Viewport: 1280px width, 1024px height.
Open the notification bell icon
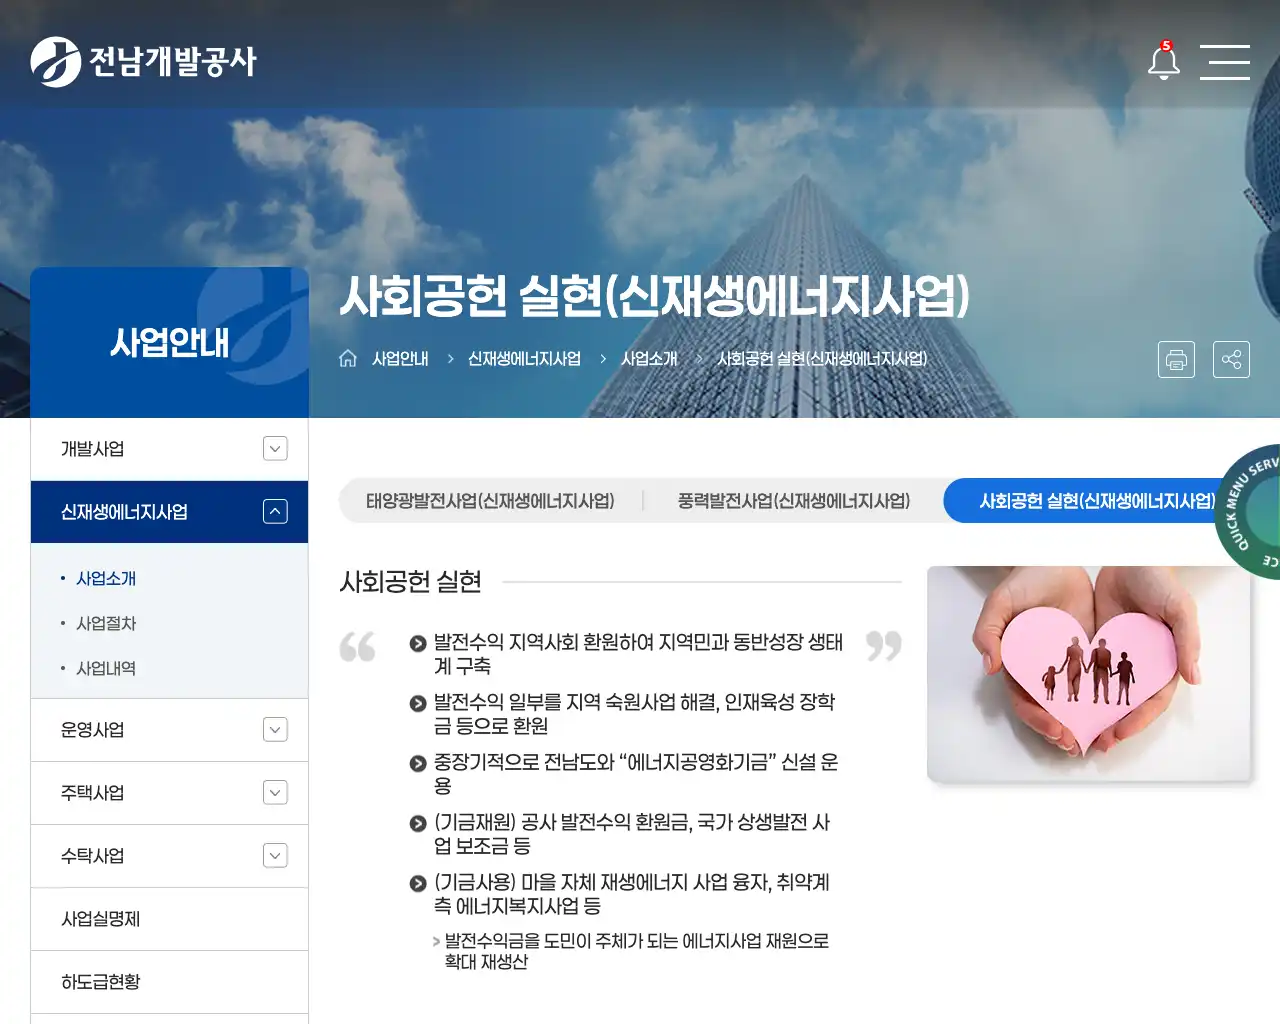point(1163,61)
